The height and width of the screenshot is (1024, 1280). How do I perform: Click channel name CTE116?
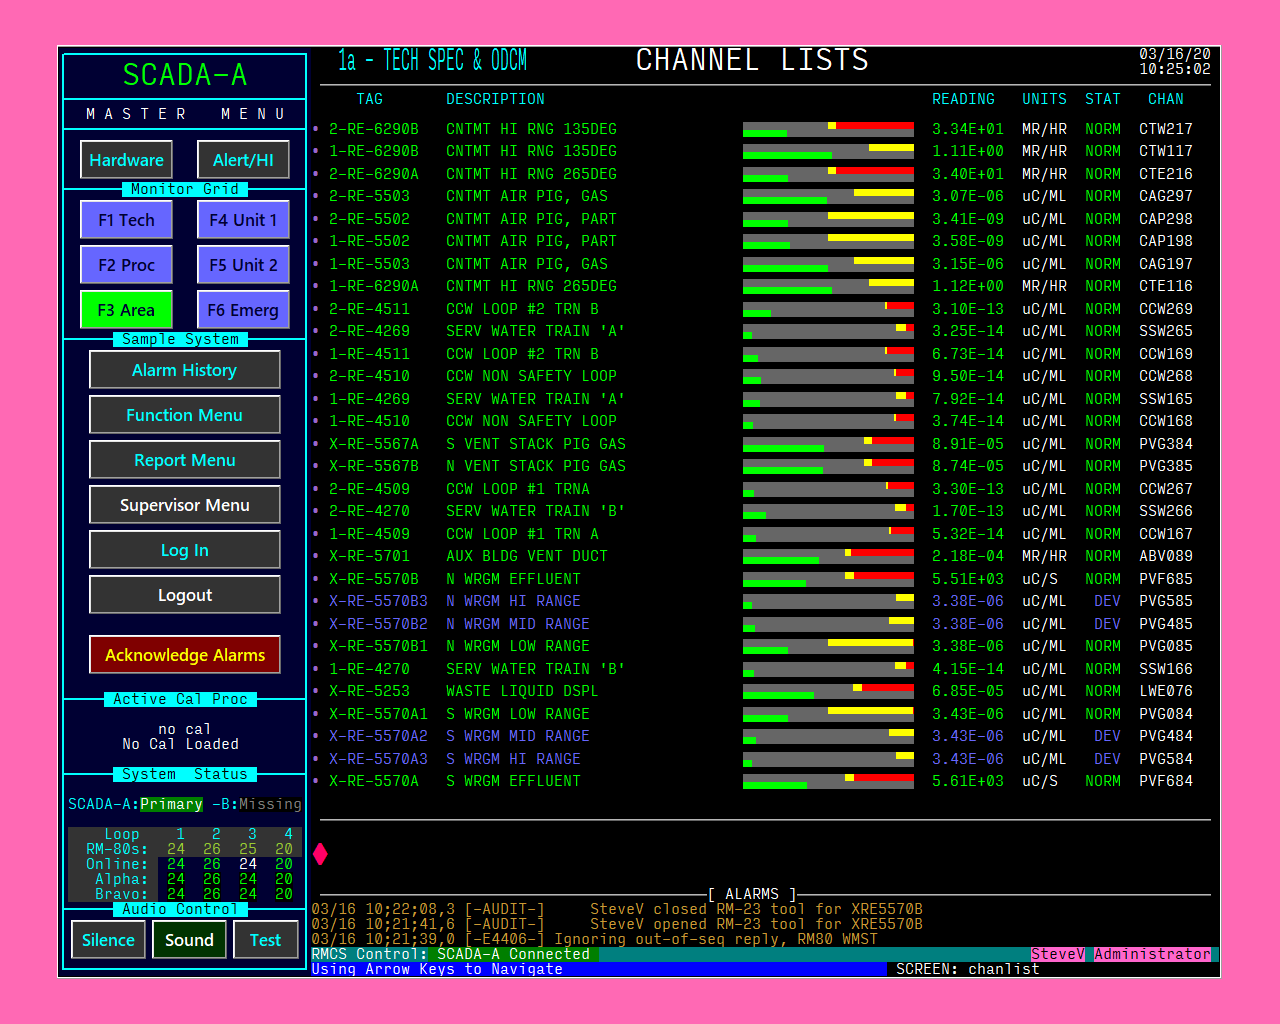[1166, 286]
